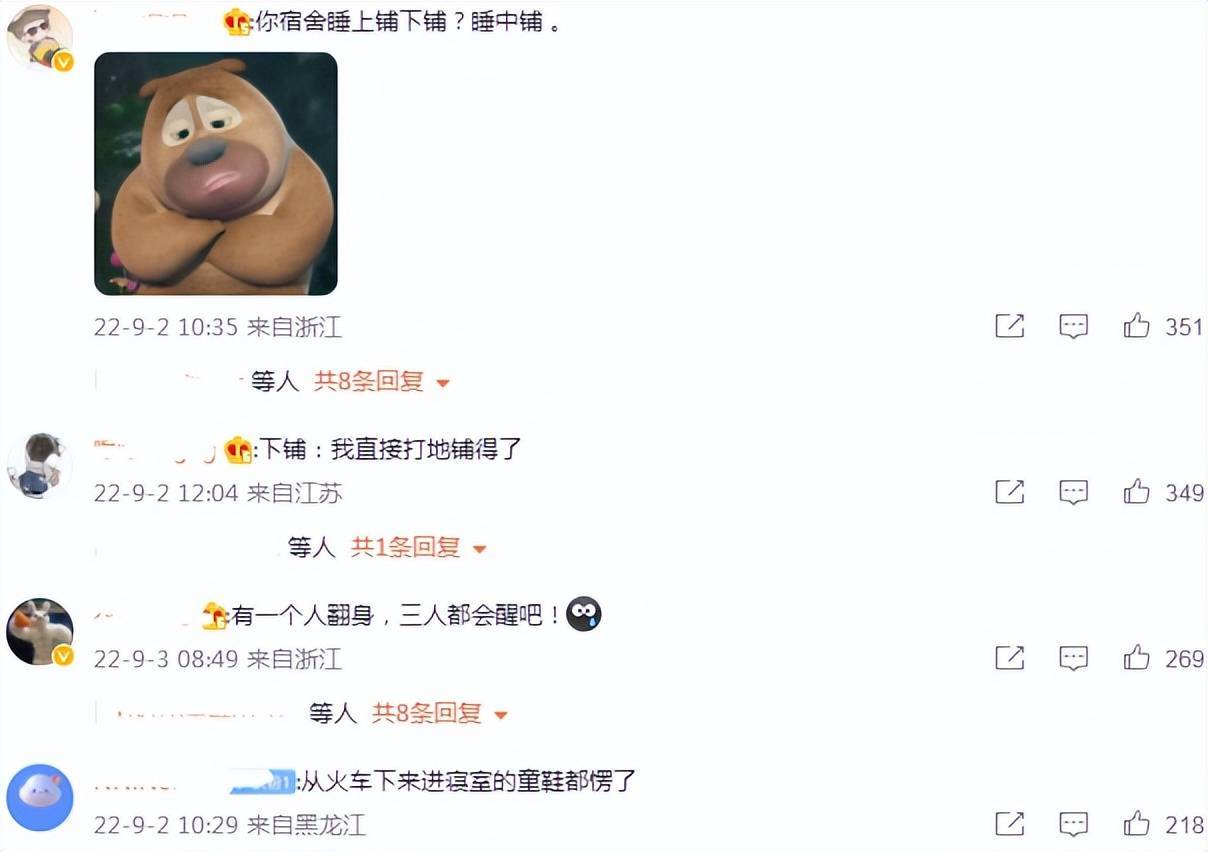
Task: Share the 有一个人翻身 comment
Action: click(1010, 657)
